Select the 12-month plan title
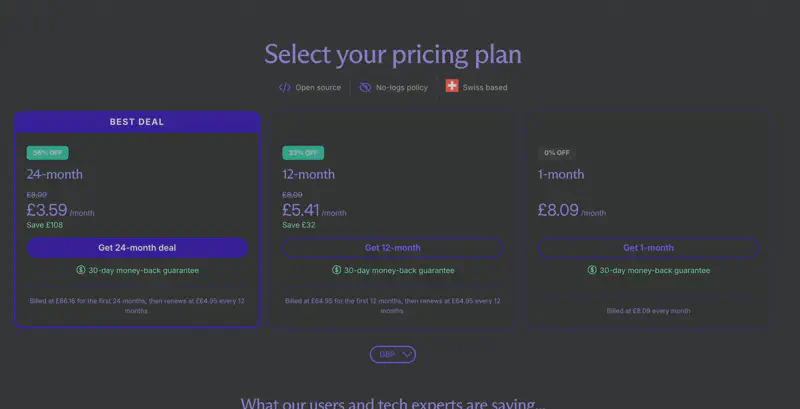 pos(309,174)
